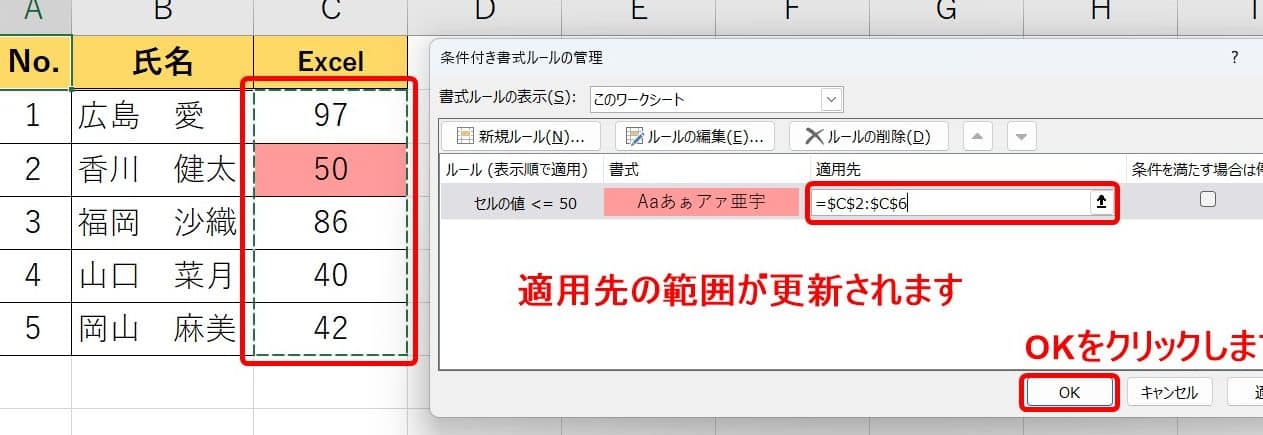The image size is (1263, 435).
Task: Click the applies-to field =$C$2:$C$6
Action: coord(948,203)
